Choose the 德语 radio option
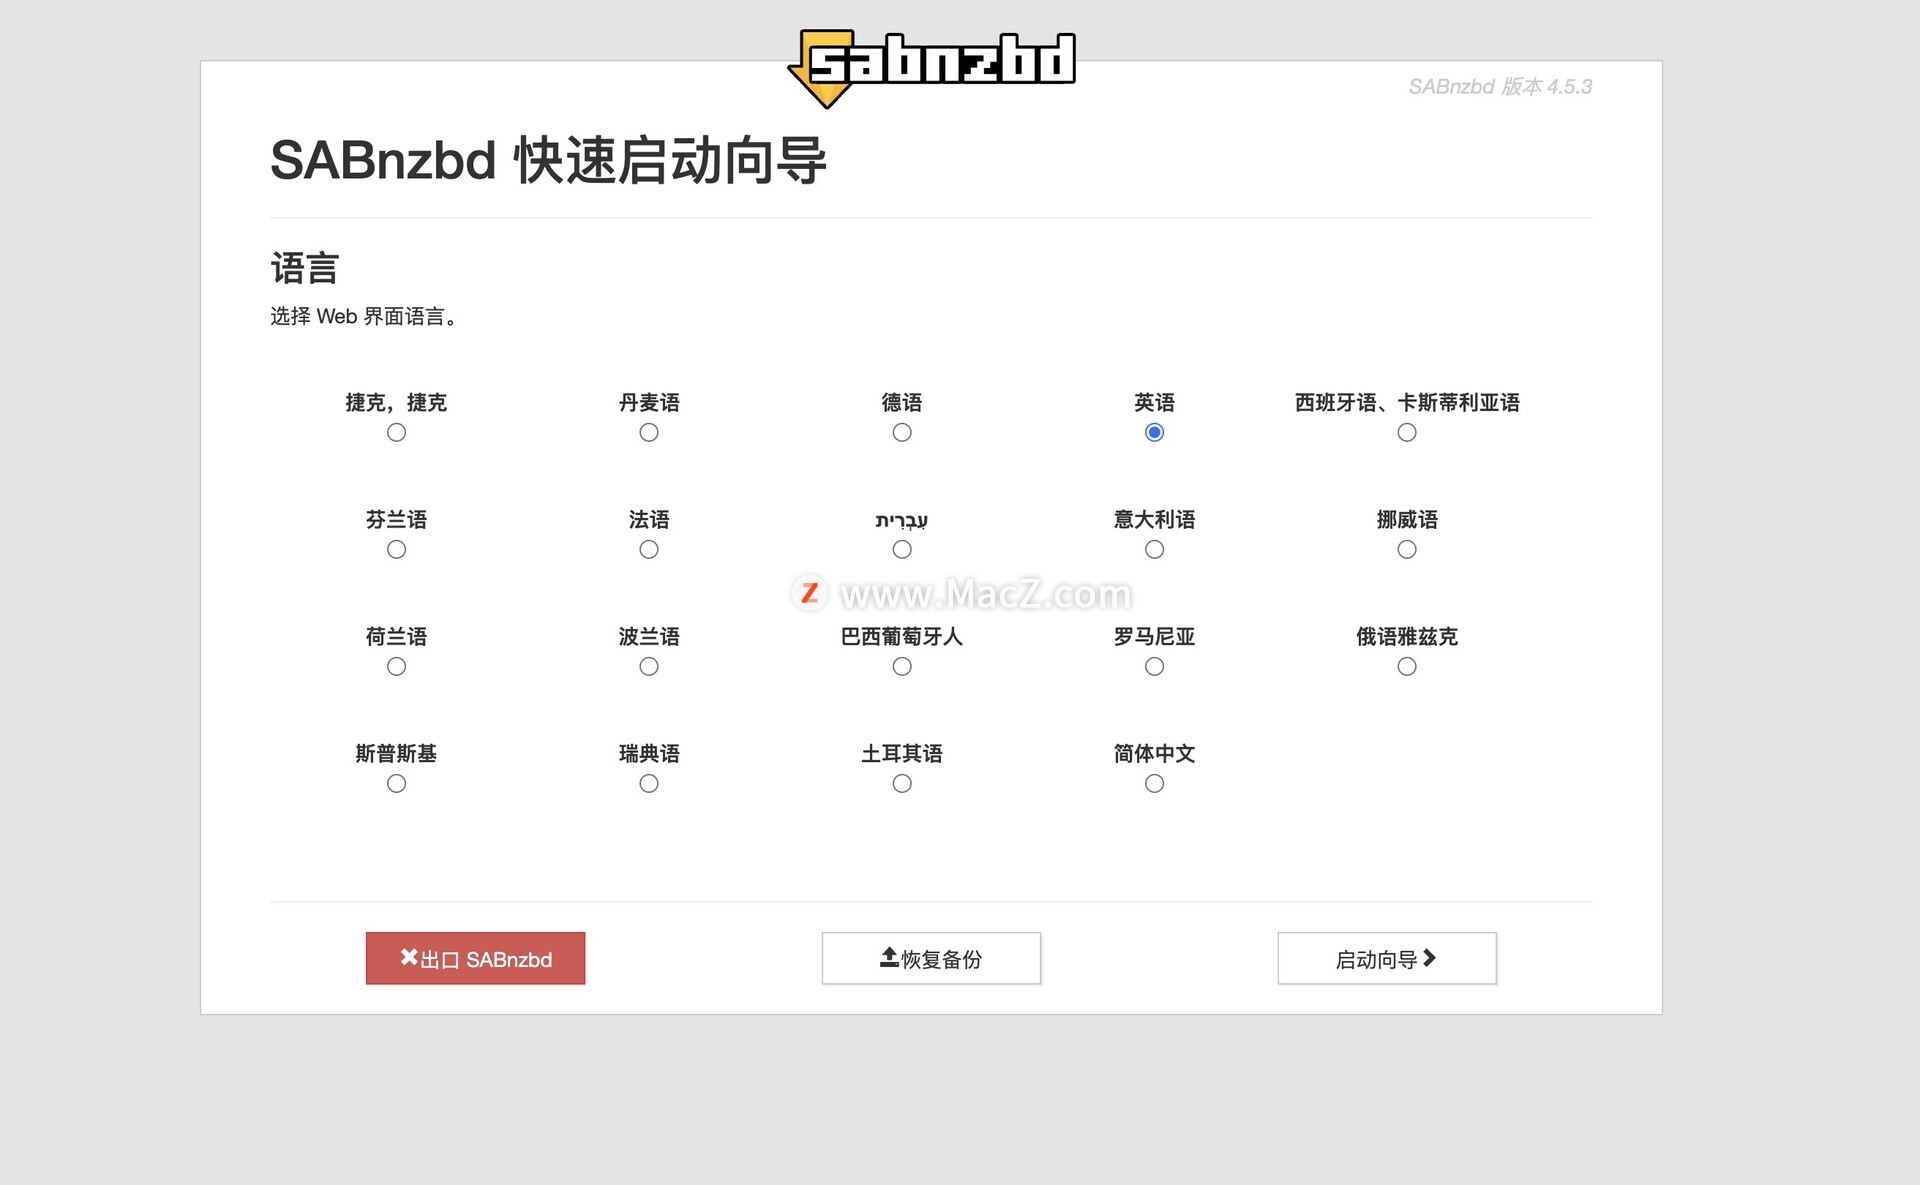Image resolution: width=1920 pixels, height=1185 pixels. (902, 433)
